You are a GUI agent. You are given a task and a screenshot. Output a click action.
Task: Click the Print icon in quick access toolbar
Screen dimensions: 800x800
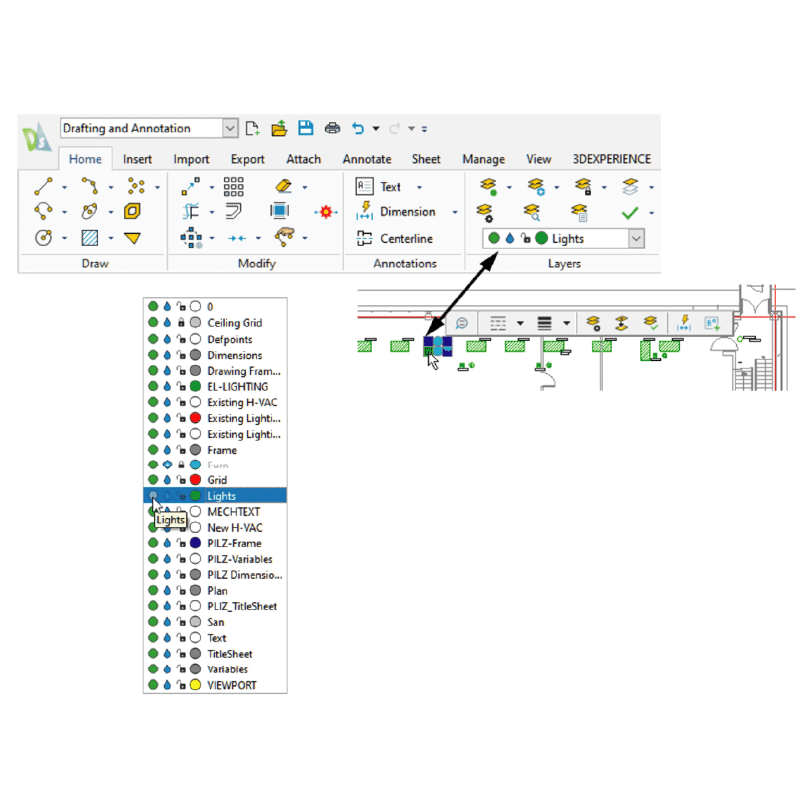pos(332,128)
